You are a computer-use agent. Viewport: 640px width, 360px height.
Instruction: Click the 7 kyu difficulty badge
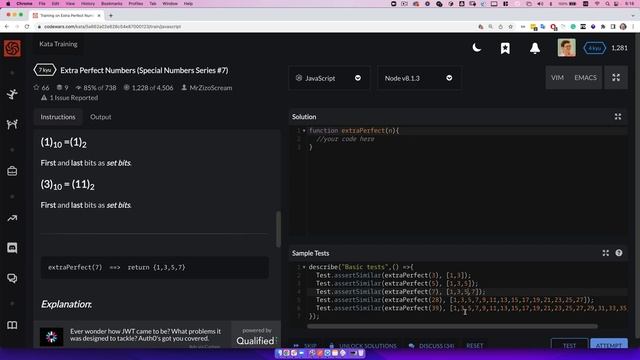[x=44, y=70]
